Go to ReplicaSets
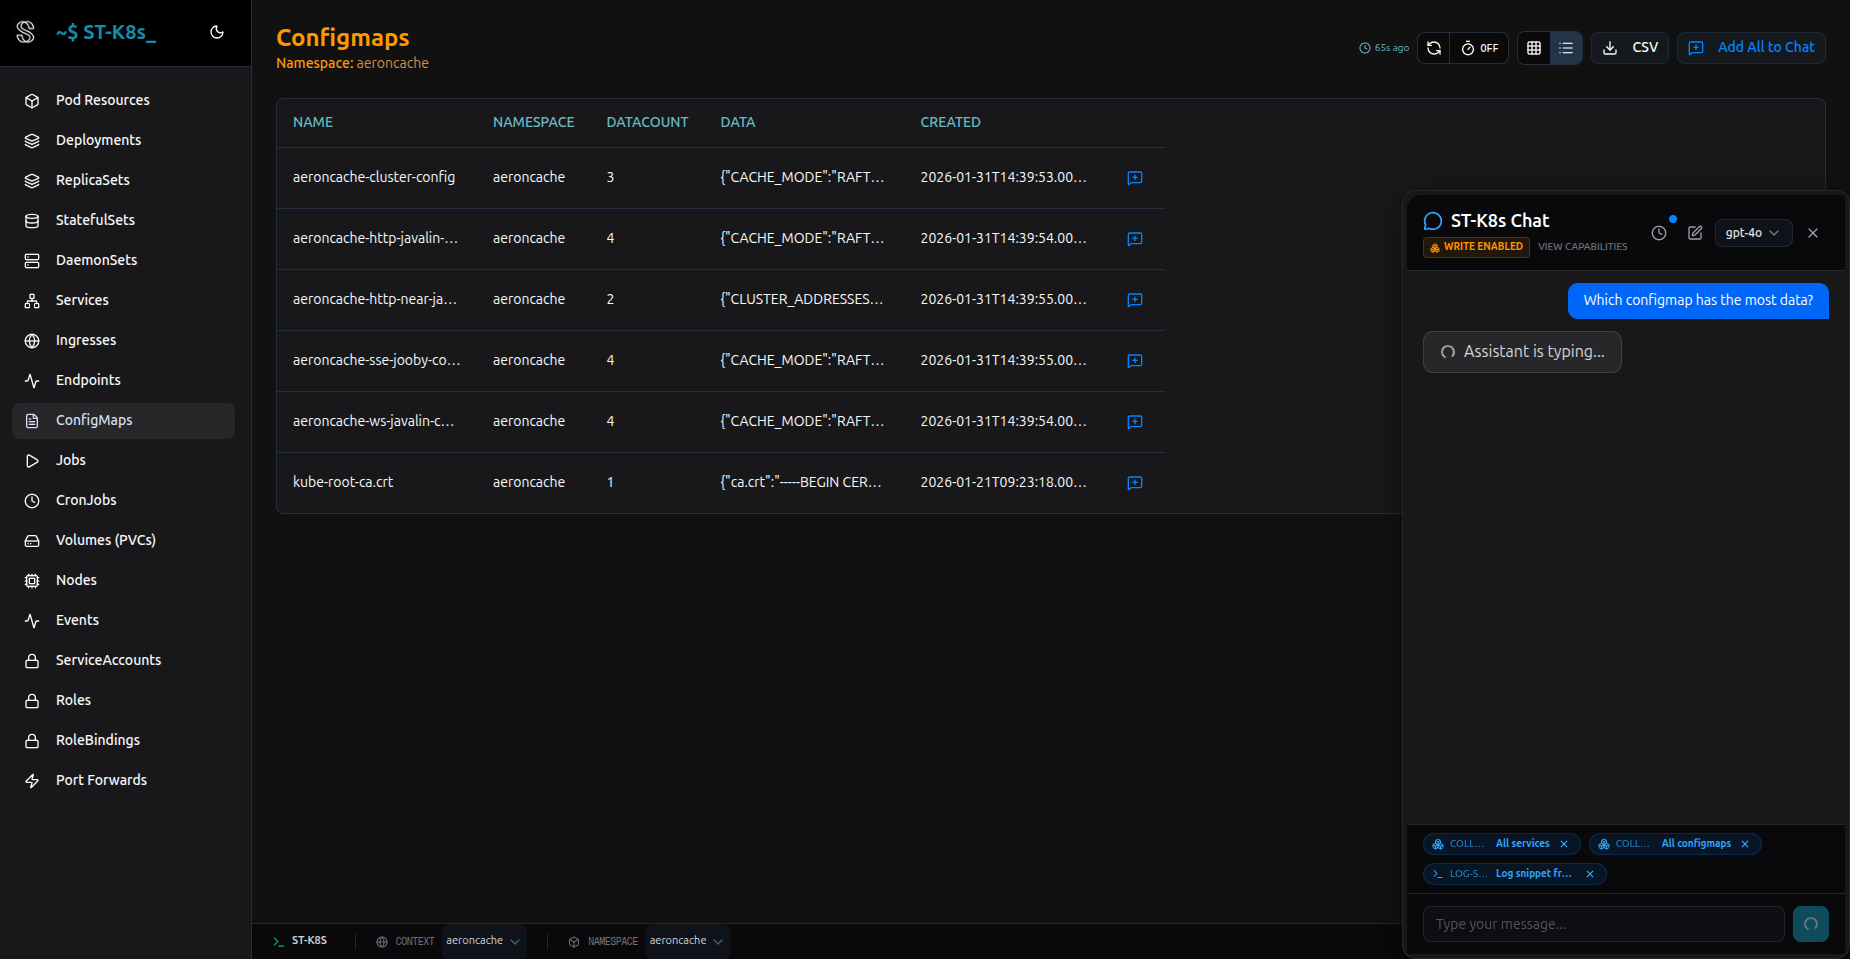Viewport: 1850px width, 959px height. coord(124,180)
